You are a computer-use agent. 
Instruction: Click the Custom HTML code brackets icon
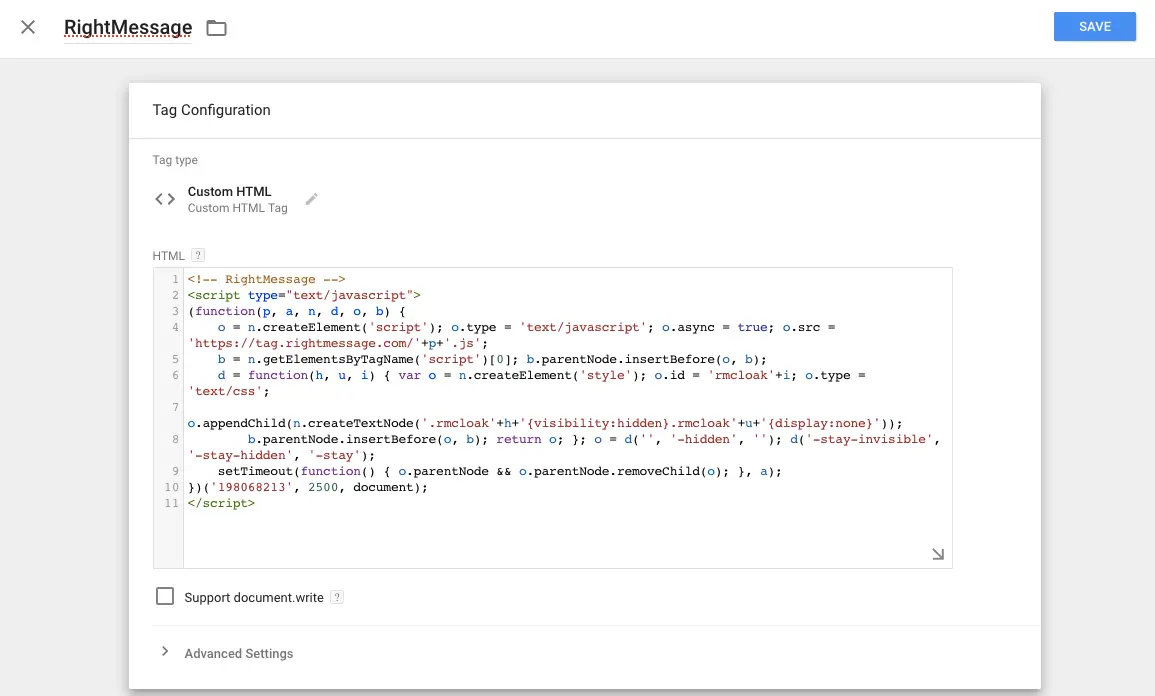coord(165,199)
